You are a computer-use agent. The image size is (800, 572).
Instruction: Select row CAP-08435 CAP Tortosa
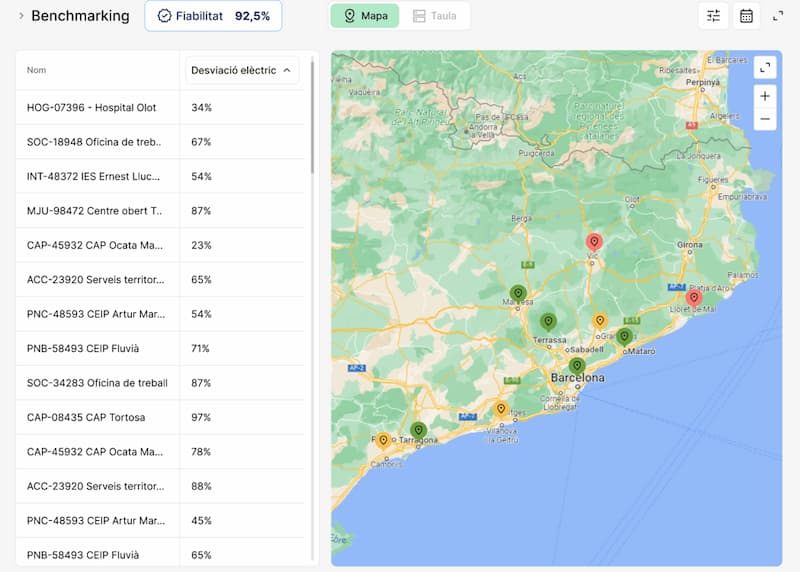[x=160, y=417]
